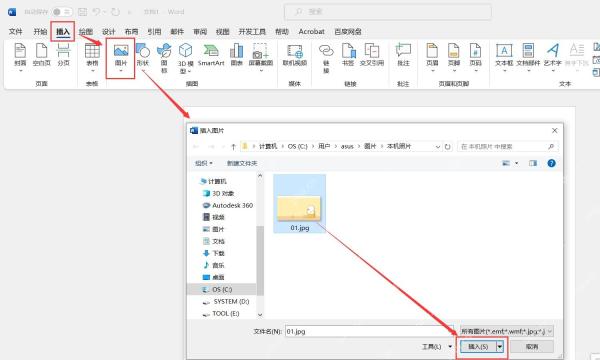Insert a 空白页 blank page
The height and width of the screenshot is (360, 600).
point(41,55)
